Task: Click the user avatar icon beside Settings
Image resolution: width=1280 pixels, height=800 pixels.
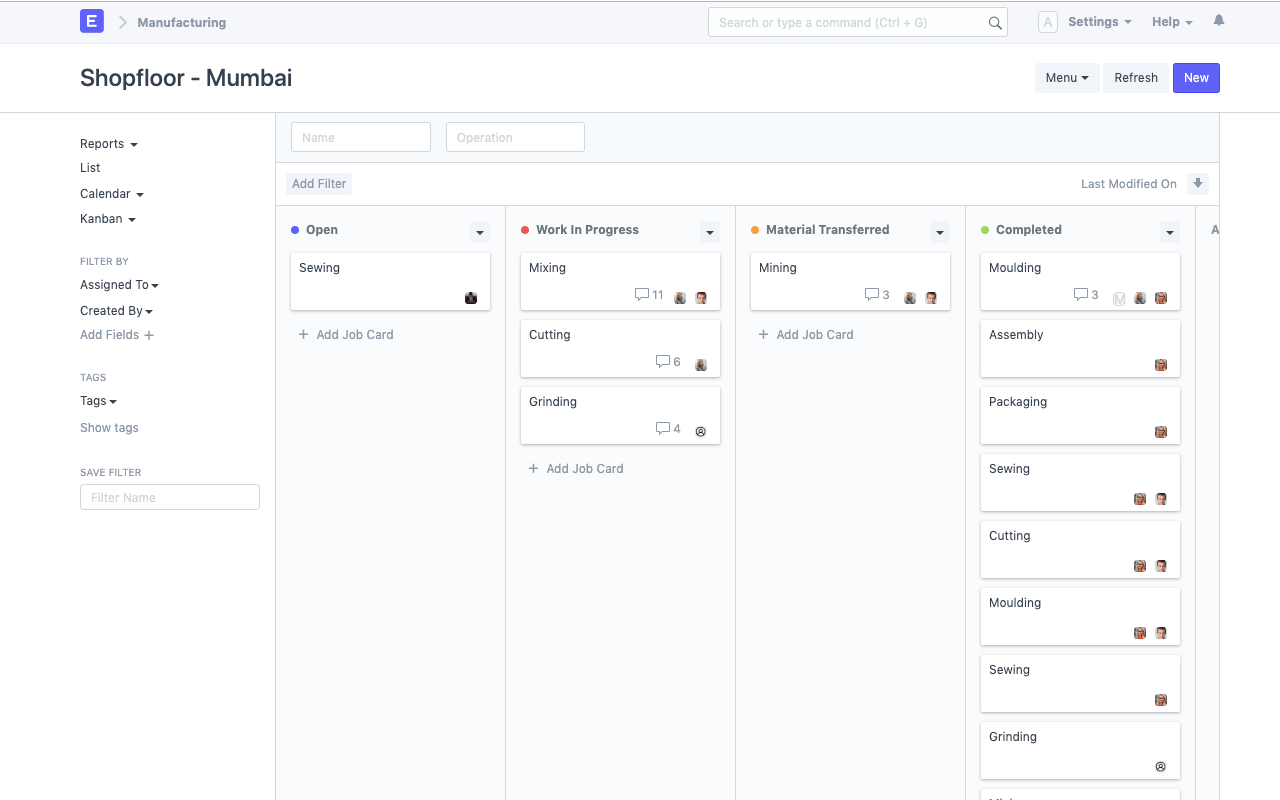Action: (x=1047, y=22)
